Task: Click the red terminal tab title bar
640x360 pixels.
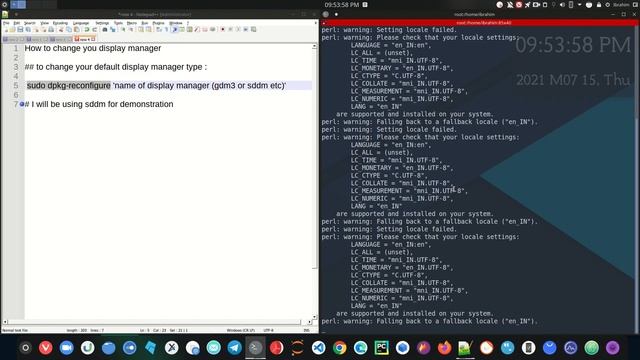Action: (x=478, y=23)
